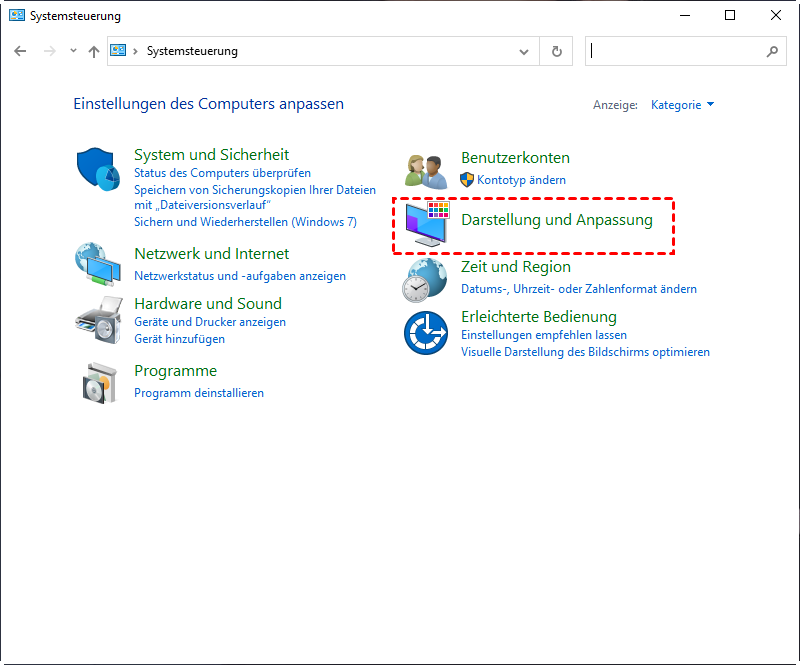
Task: Click Programm deinstallieren link
Action: (199, 393)
